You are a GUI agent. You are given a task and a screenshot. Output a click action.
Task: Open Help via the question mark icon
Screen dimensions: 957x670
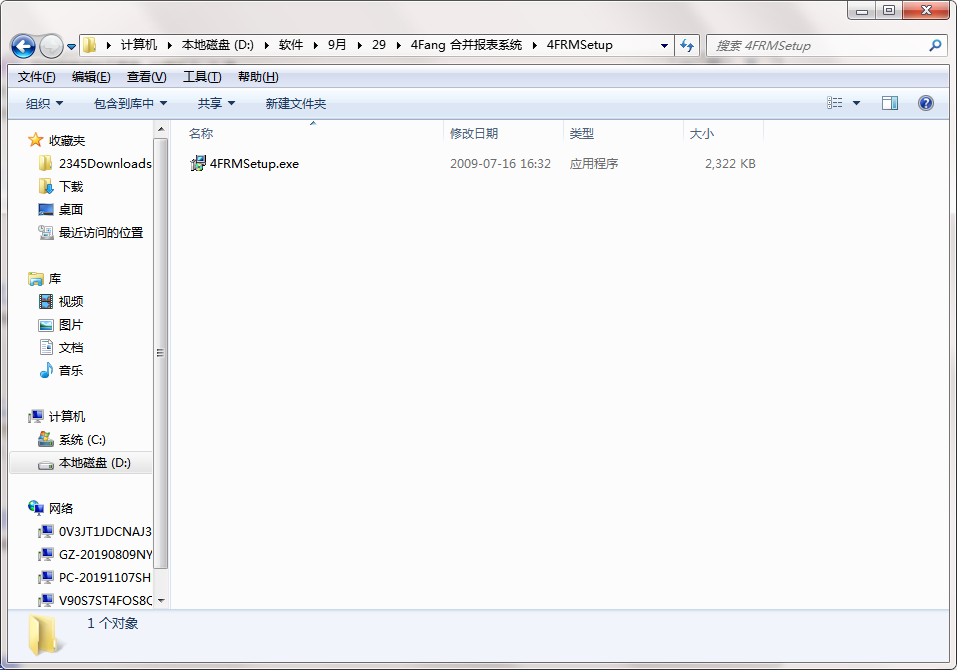click(925, 102)
